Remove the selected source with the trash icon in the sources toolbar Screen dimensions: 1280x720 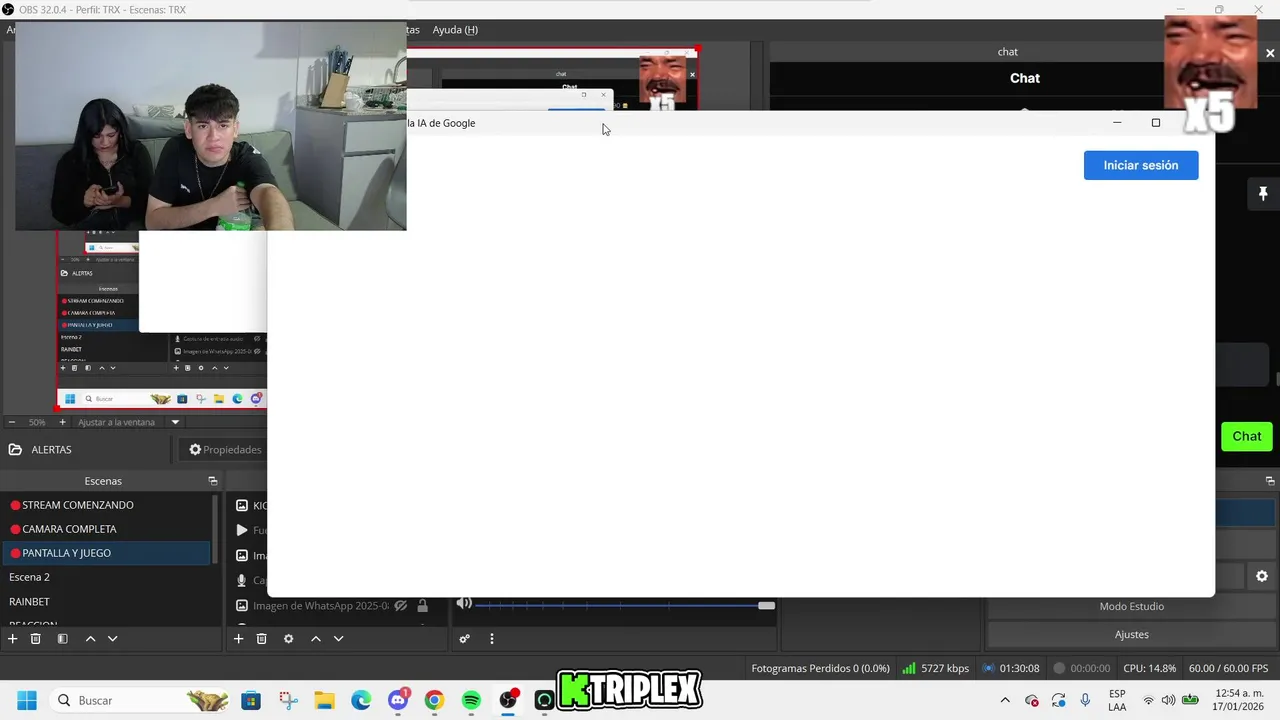[262, 639]
